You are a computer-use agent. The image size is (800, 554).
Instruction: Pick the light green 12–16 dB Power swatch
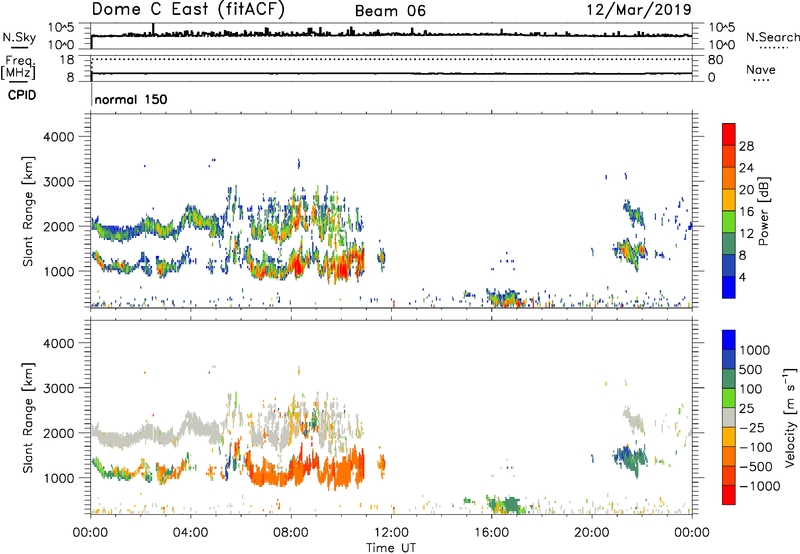[x=729, y=222]
